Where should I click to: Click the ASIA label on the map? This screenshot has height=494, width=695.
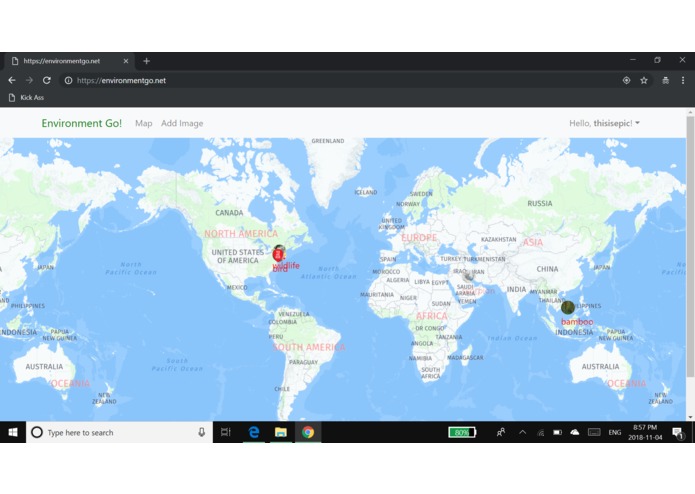(x=533, y=242)
